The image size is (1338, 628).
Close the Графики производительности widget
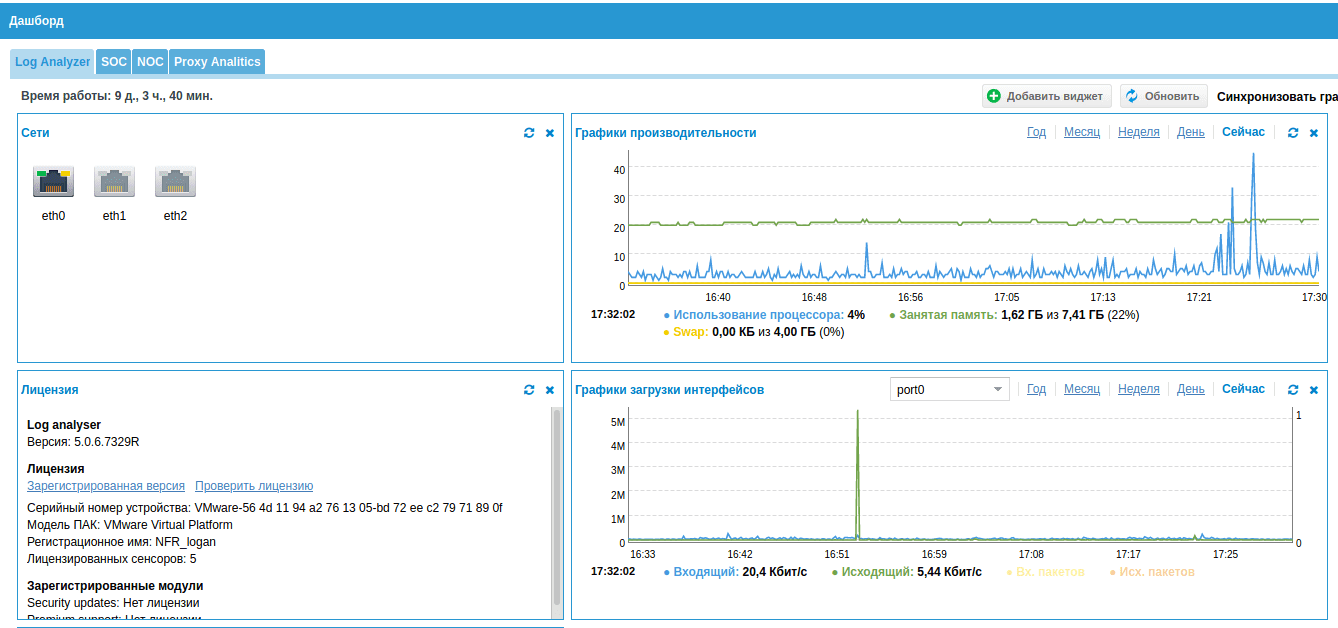pos(1314,133)
